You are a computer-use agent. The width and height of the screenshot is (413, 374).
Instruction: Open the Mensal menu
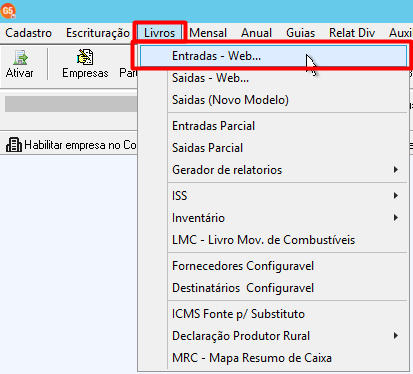(208, 33)
